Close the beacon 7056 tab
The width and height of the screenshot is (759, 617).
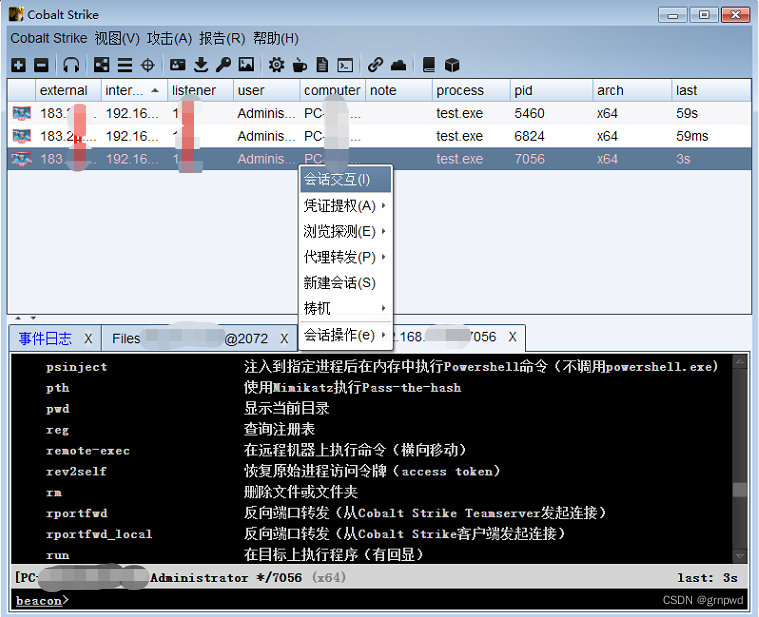[x=513, y=337]
